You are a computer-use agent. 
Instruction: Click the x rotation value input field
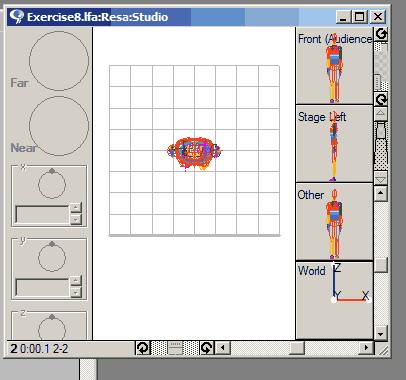coord(42,214)
